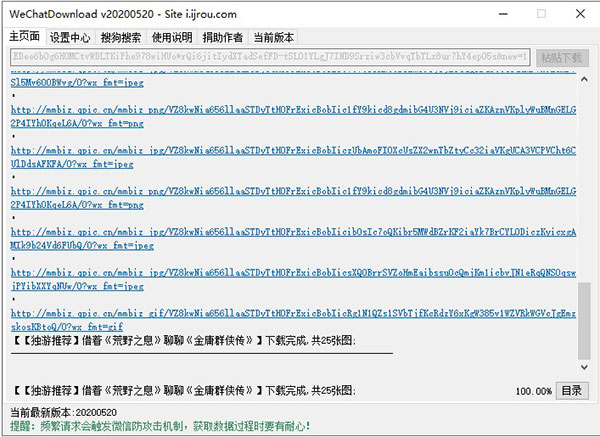Viewport: 600px width, 437px height.
Task: Click the article URL input field
Action: (x=270, y=57)
